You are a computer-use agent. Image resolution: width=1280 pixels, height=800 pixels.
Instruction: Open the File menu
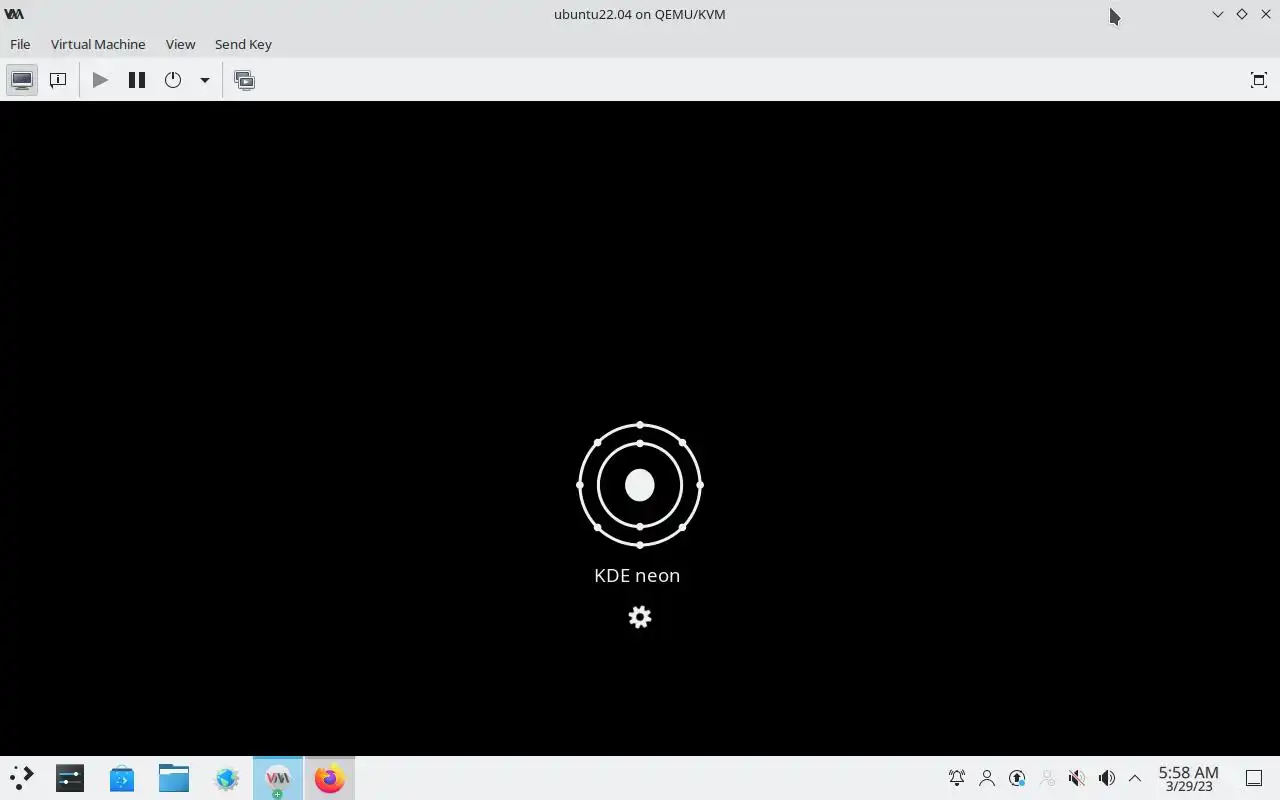20,44
